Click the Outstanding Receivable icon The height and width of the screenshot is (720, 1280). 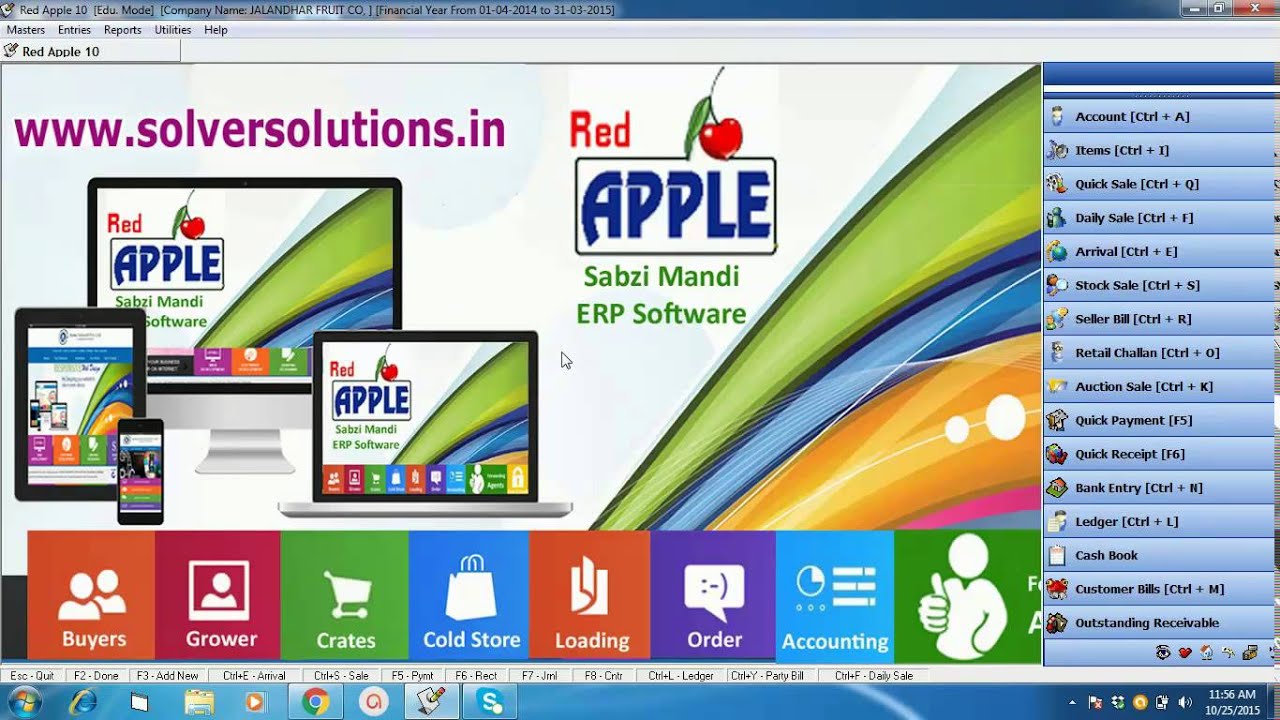pos(1057,623)
